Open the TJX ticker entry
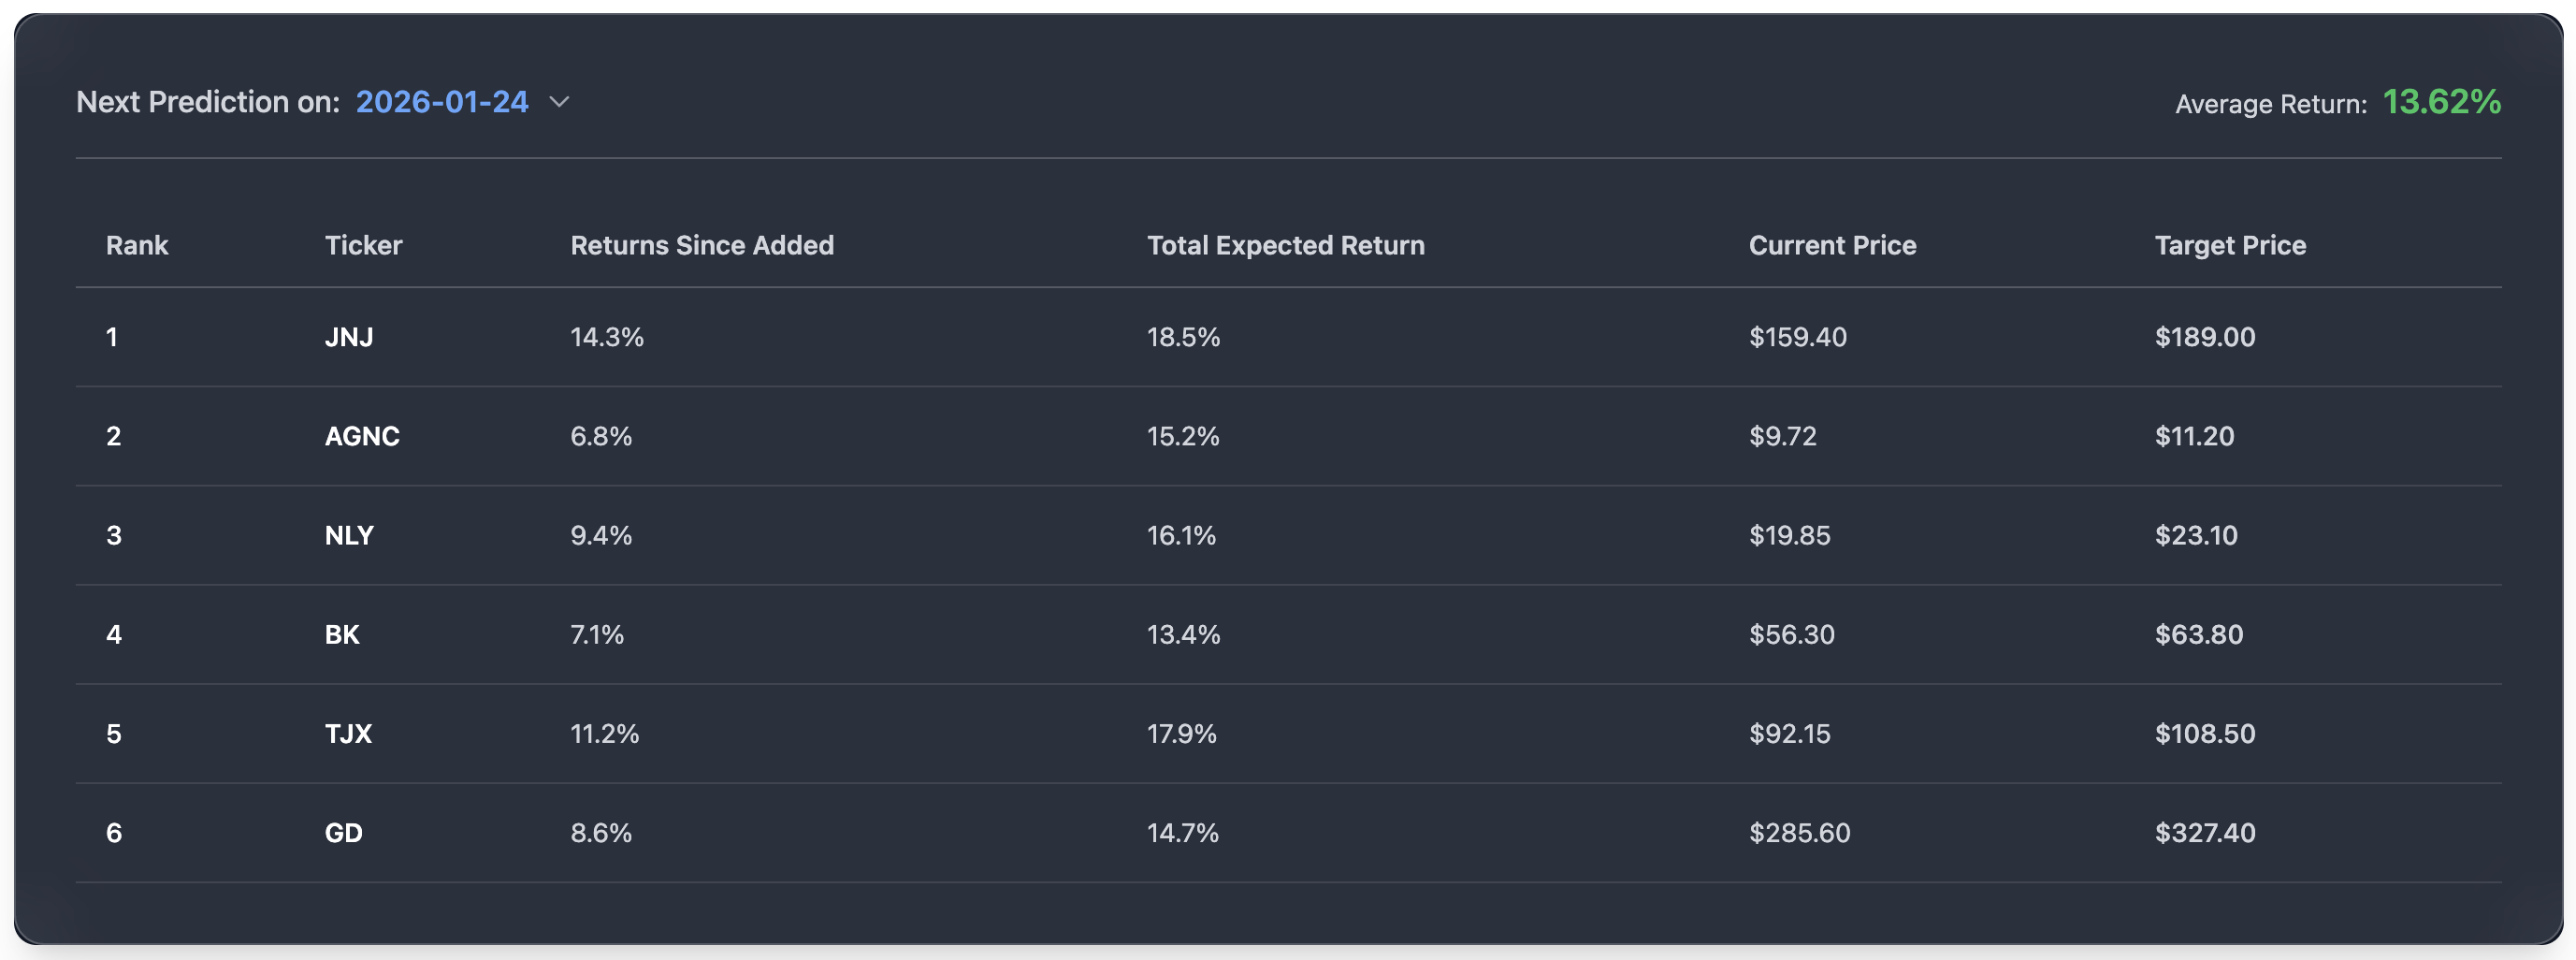The image size is (2576, 960). 348,733
